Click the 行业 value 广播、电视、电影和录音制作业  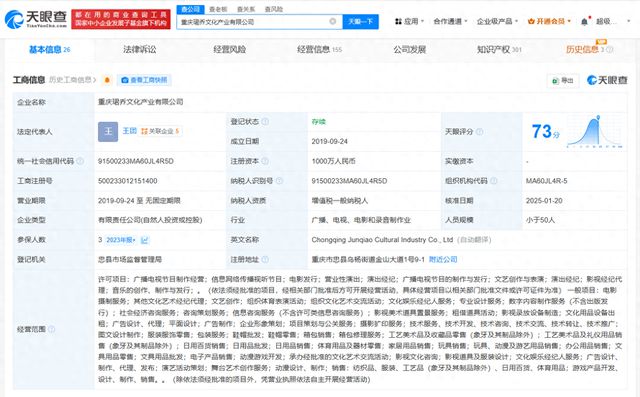coord(361,220)
